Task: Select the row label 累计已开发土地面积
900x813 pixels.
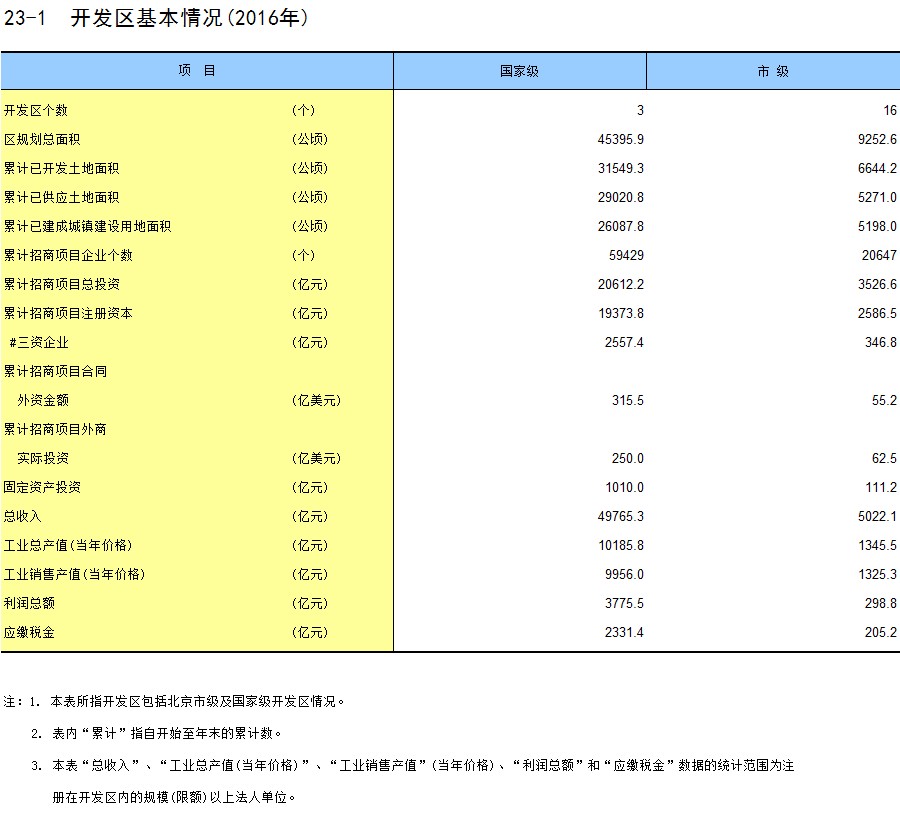Action: tap(61, 168)
